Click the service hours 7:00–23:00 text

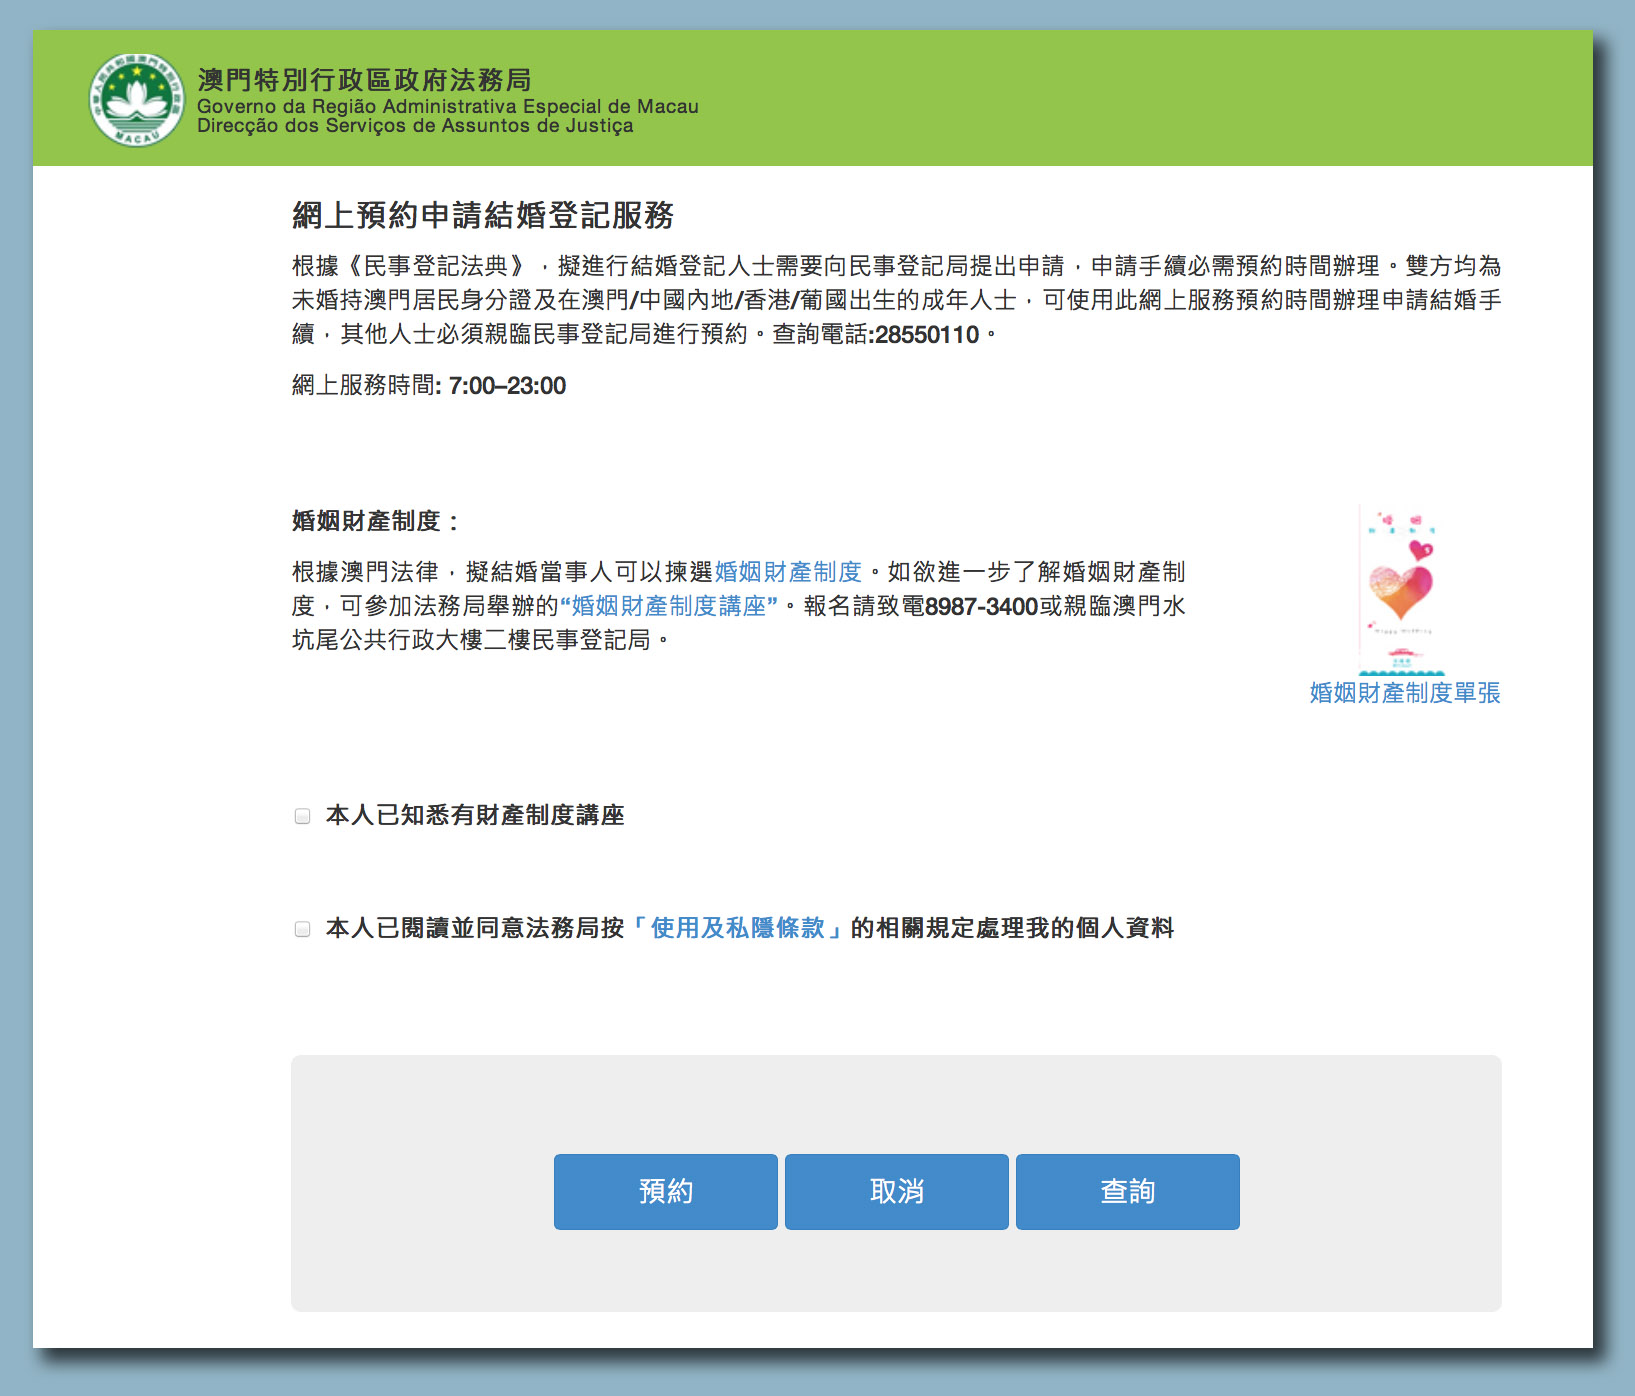pos(507,386)
